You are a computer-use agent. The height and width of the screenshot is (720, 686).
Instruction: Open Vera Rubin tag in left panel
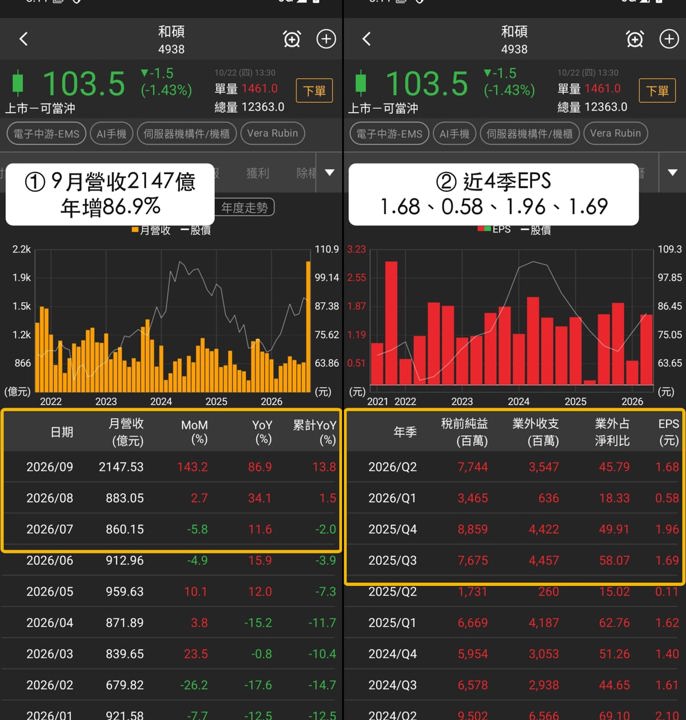(x=273, y=134)
